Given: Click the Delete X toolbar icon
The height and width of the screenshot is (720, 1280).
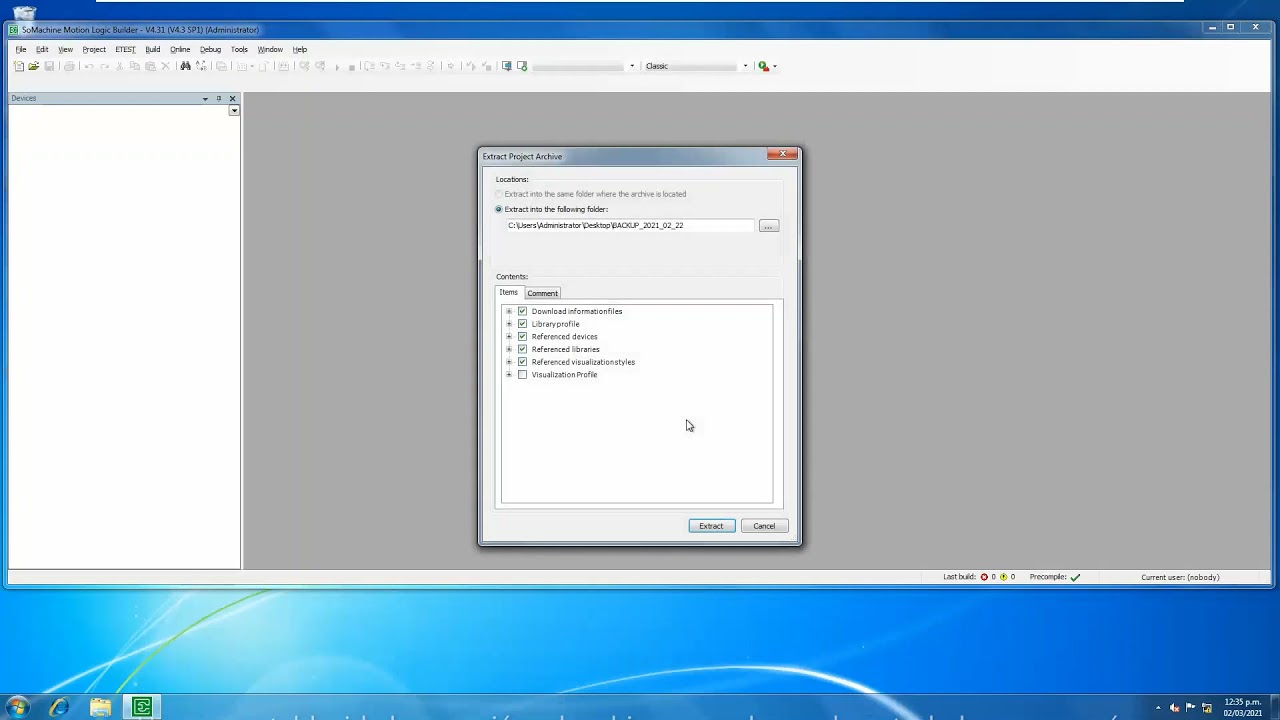Looking at the screenshot, I should (x=166, y=66).
